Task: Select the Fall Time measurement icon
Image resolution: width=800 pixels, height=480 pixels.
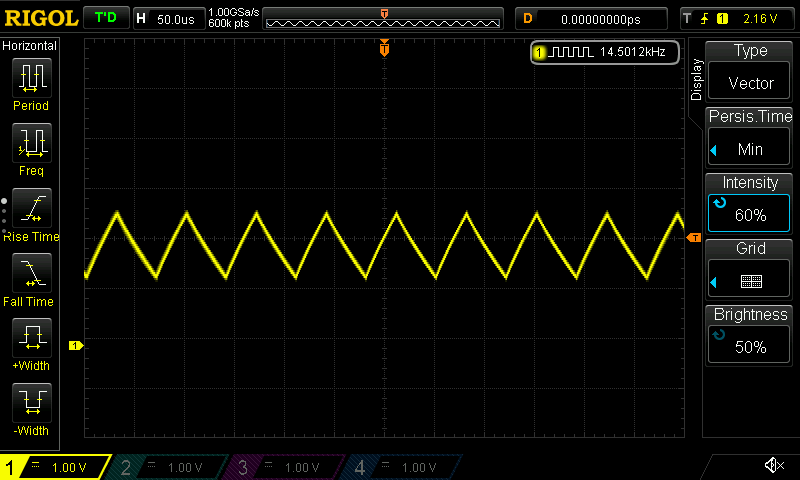Action: [32, 272]
